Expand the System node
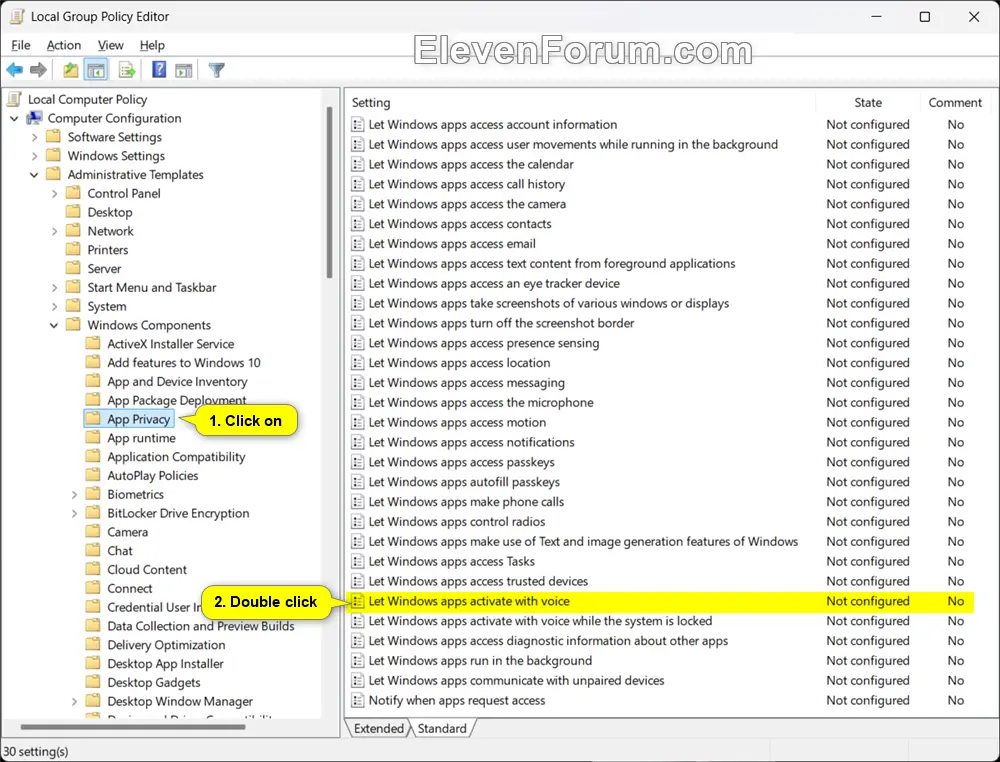This screenshot has width=1000, height=762. (x=54, y=306)
